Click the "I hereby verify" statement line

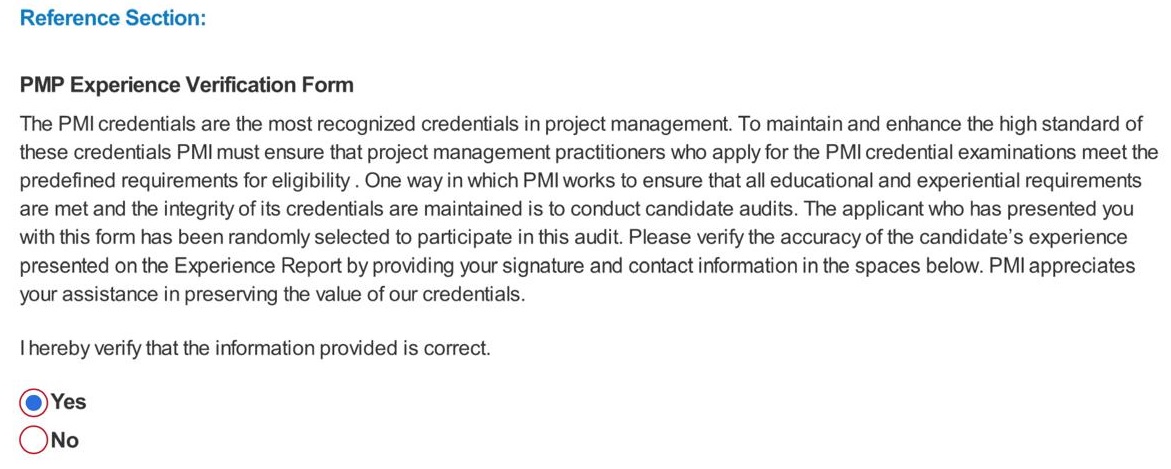255,350
